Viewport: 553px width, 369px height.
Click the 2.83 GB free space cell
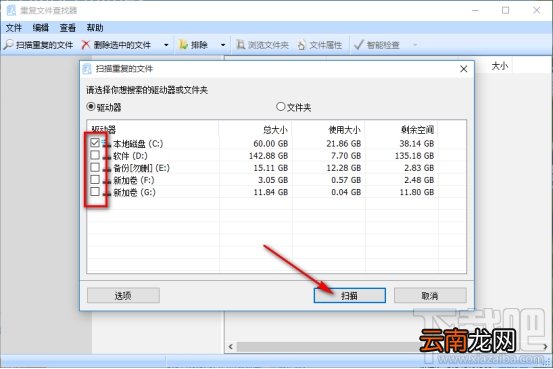click(x=419, y=168)
